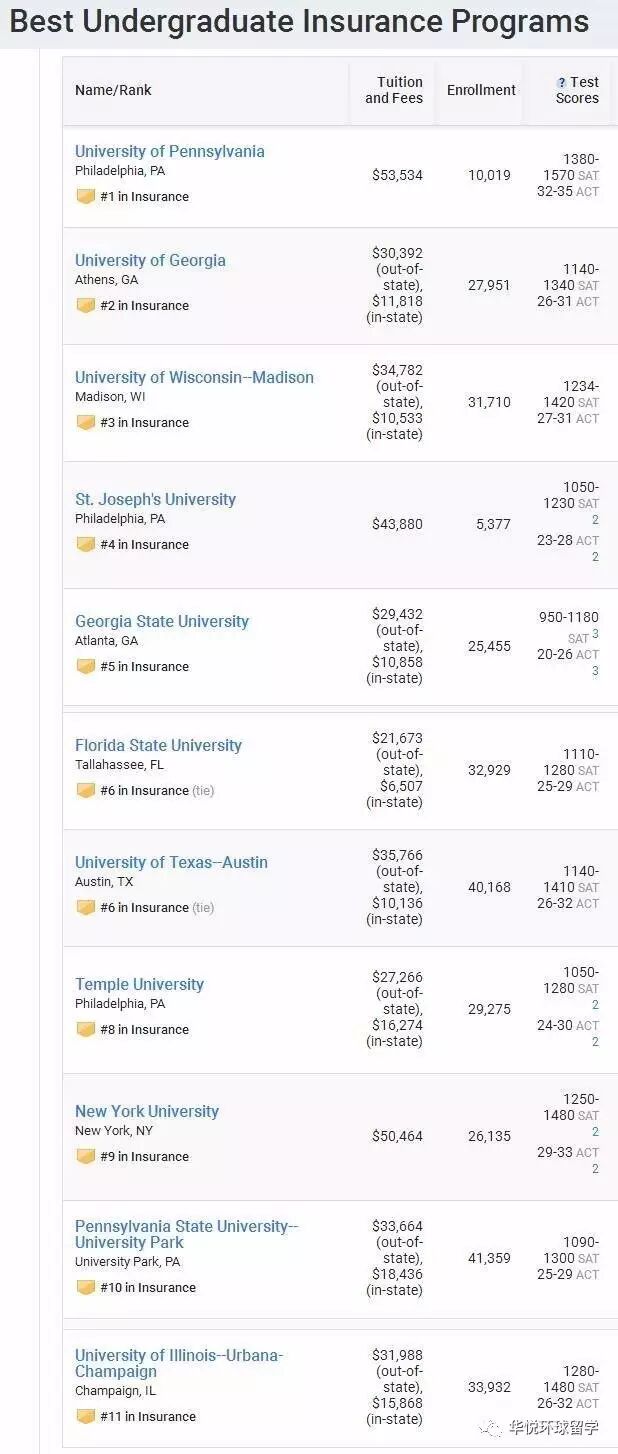618x1454 pixels.
Task: Open the University of Texas--Austin link
Action: 171,863
